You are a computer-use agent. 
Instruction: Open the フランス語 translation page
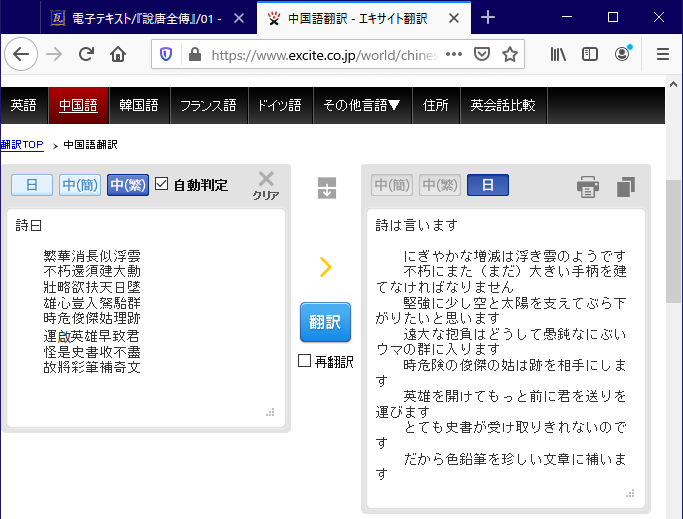point(208,105)
